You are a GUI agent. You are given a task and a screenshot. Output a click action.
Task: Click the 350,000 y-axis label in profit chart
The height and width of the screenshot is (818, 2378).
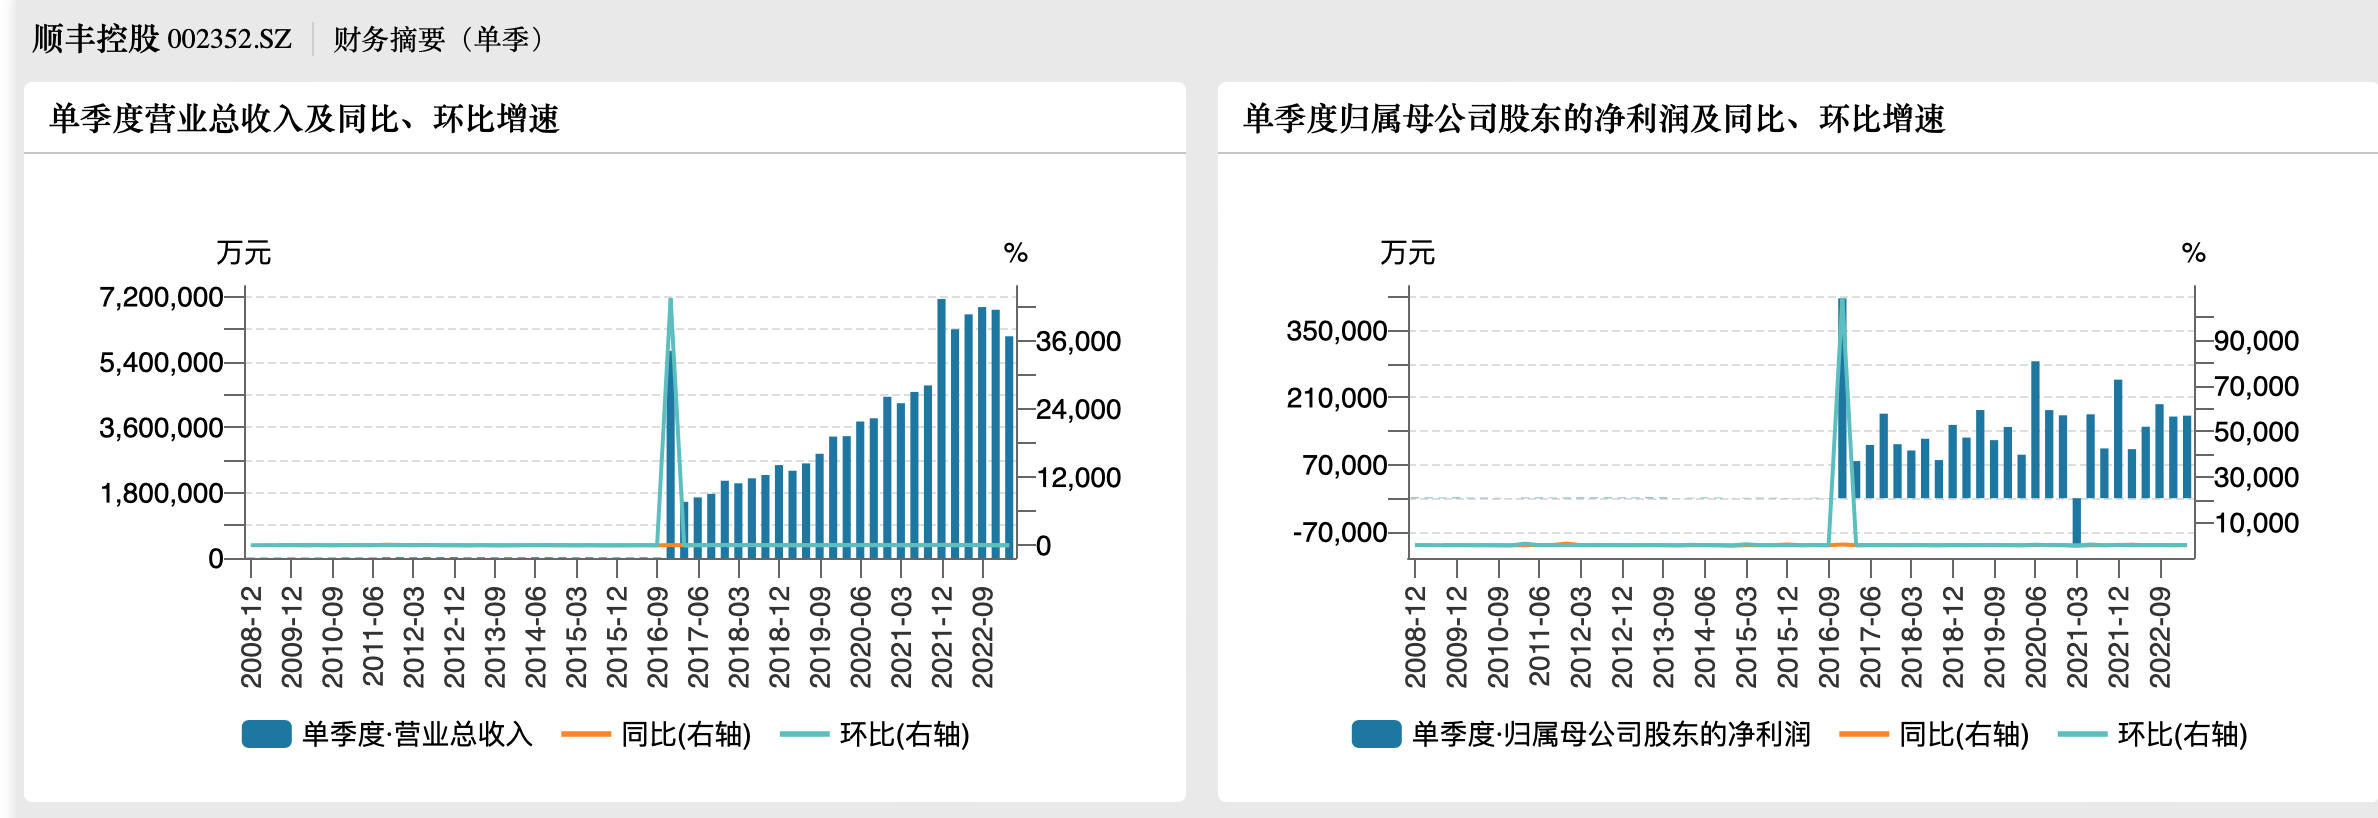click(1336, 331)
